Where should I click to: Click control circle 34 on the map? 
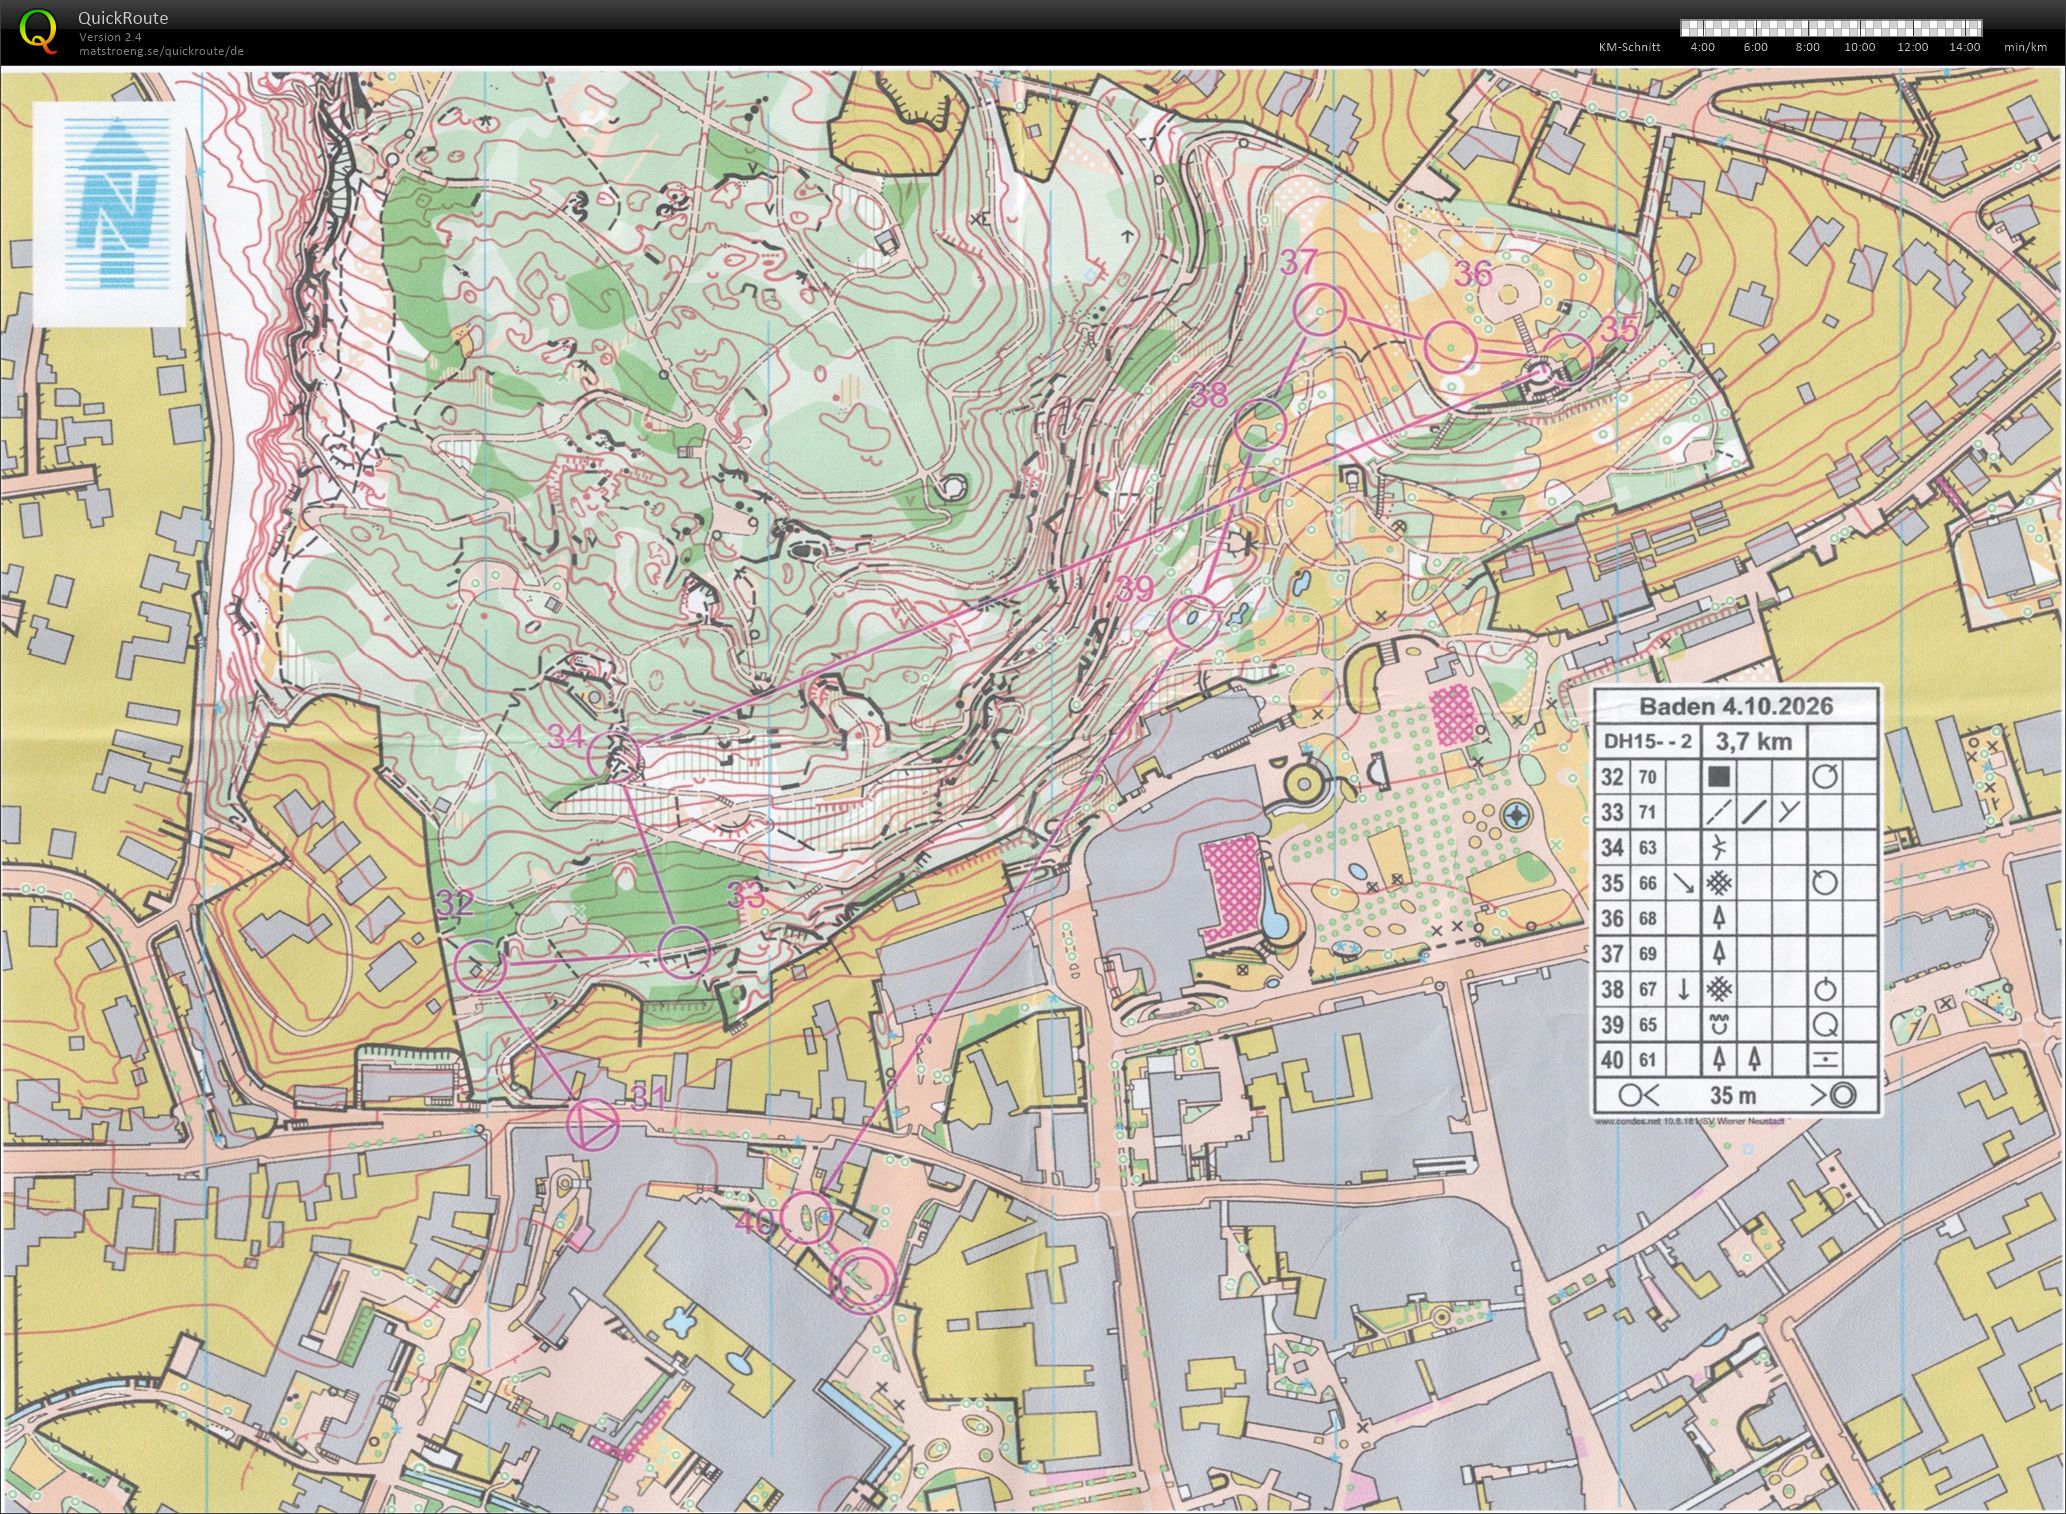pos(614,757)
